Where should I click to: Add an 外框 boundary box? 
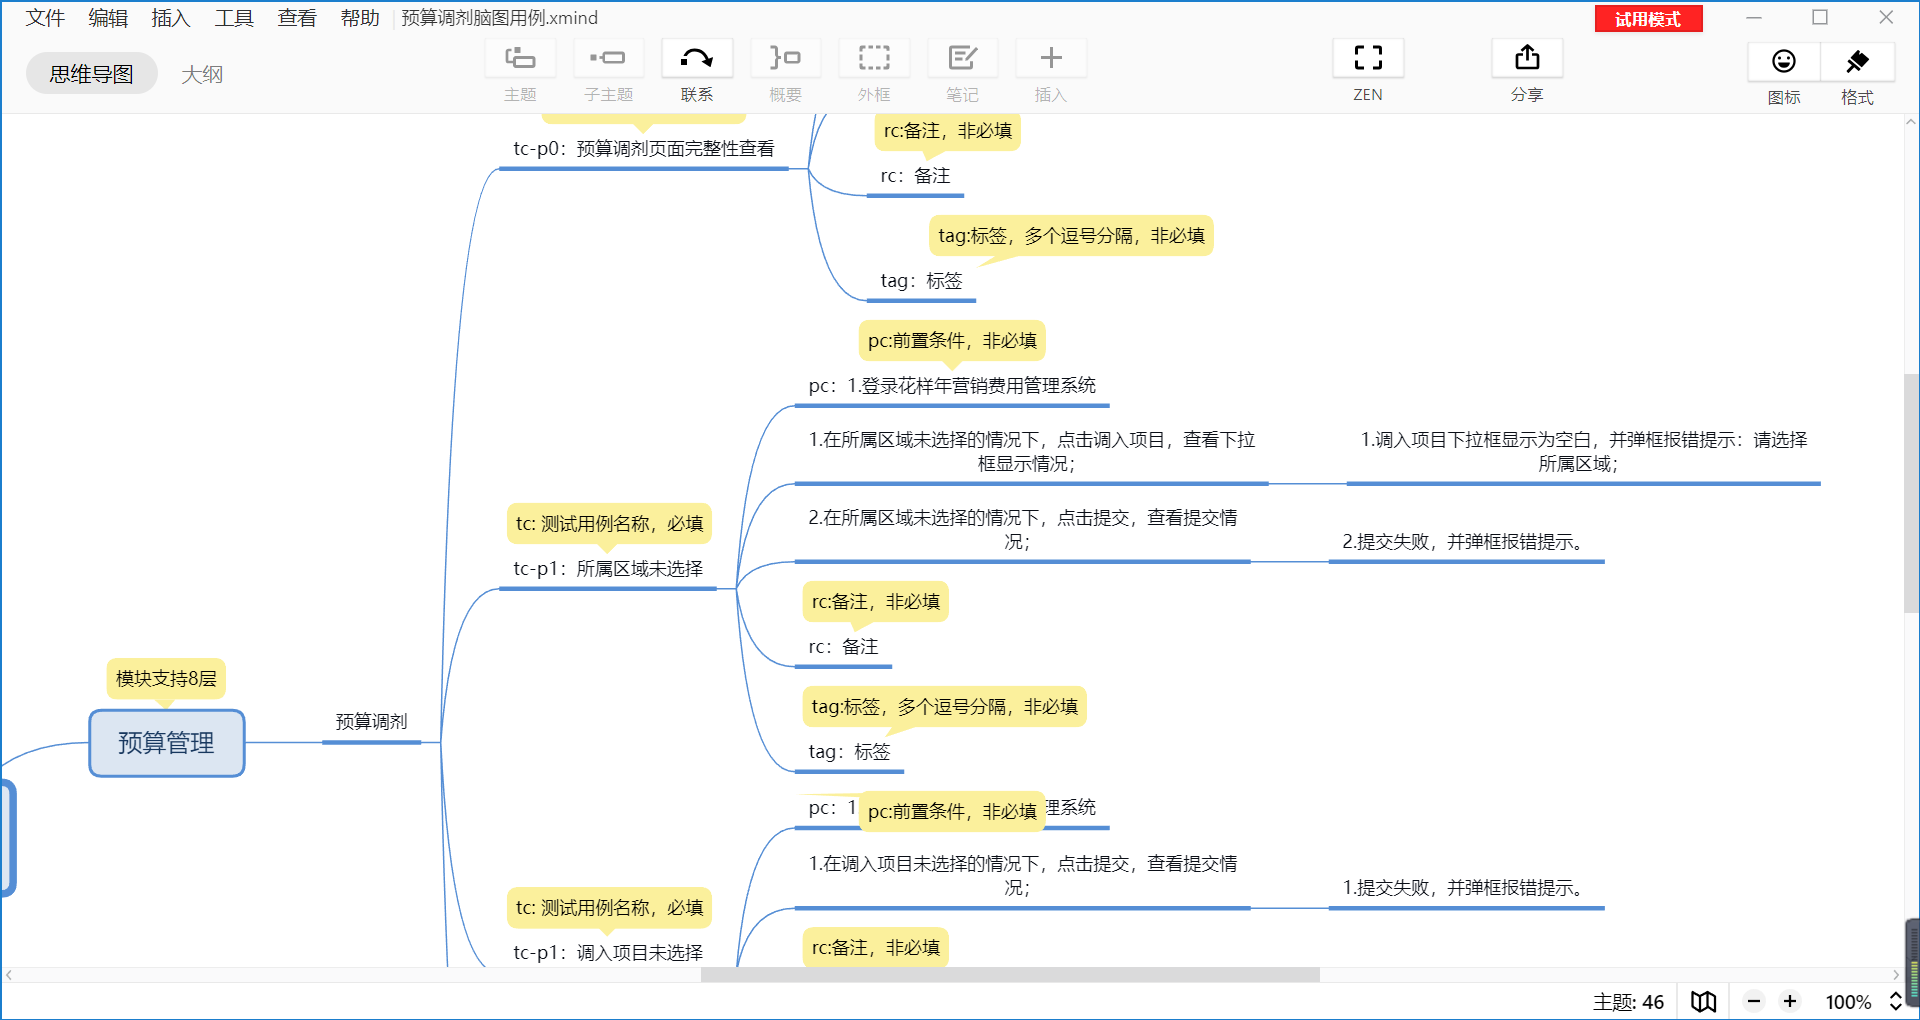point(872,70)
